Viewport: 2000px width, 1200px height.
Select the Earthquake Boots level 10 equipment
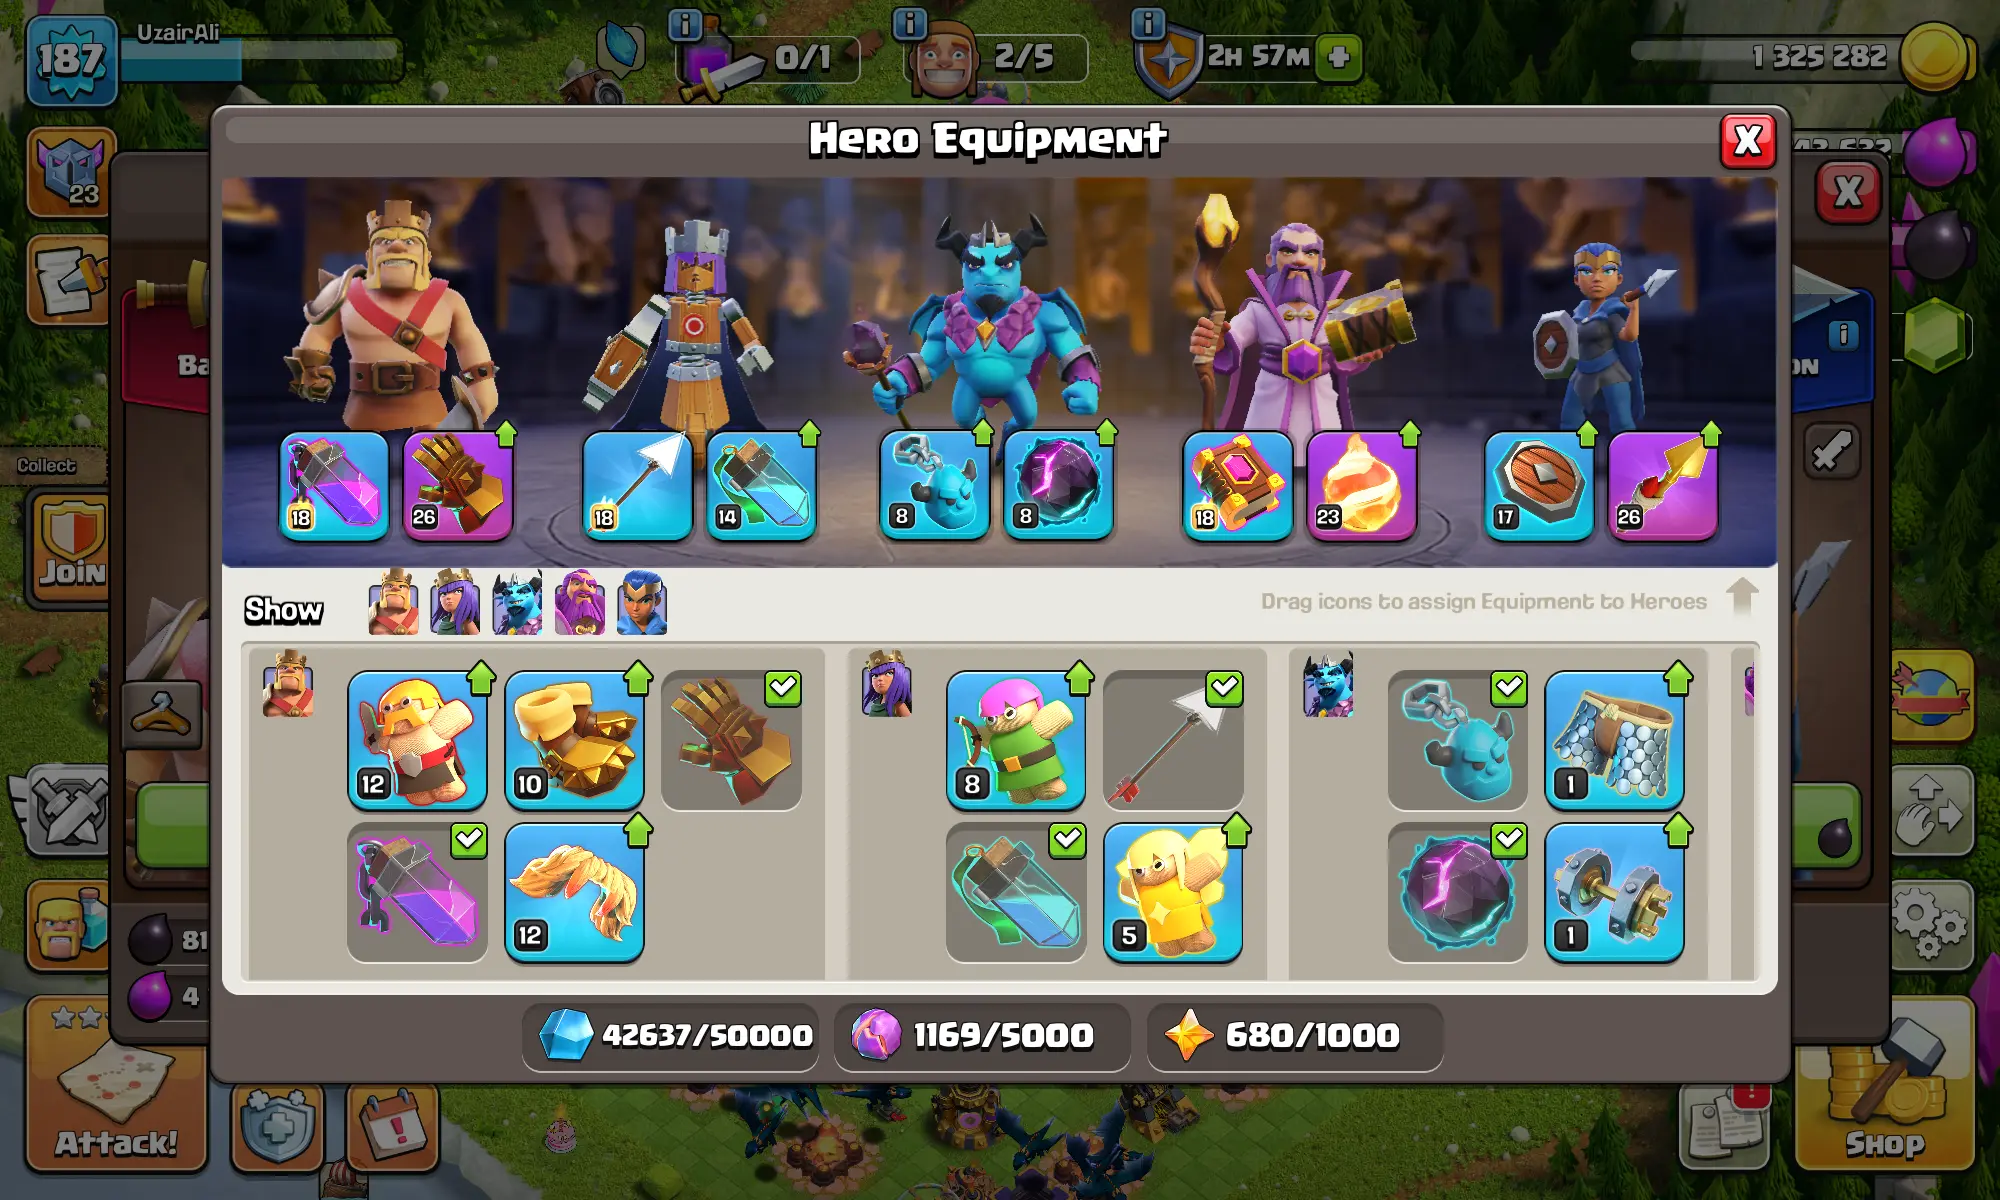click(574, 740)
